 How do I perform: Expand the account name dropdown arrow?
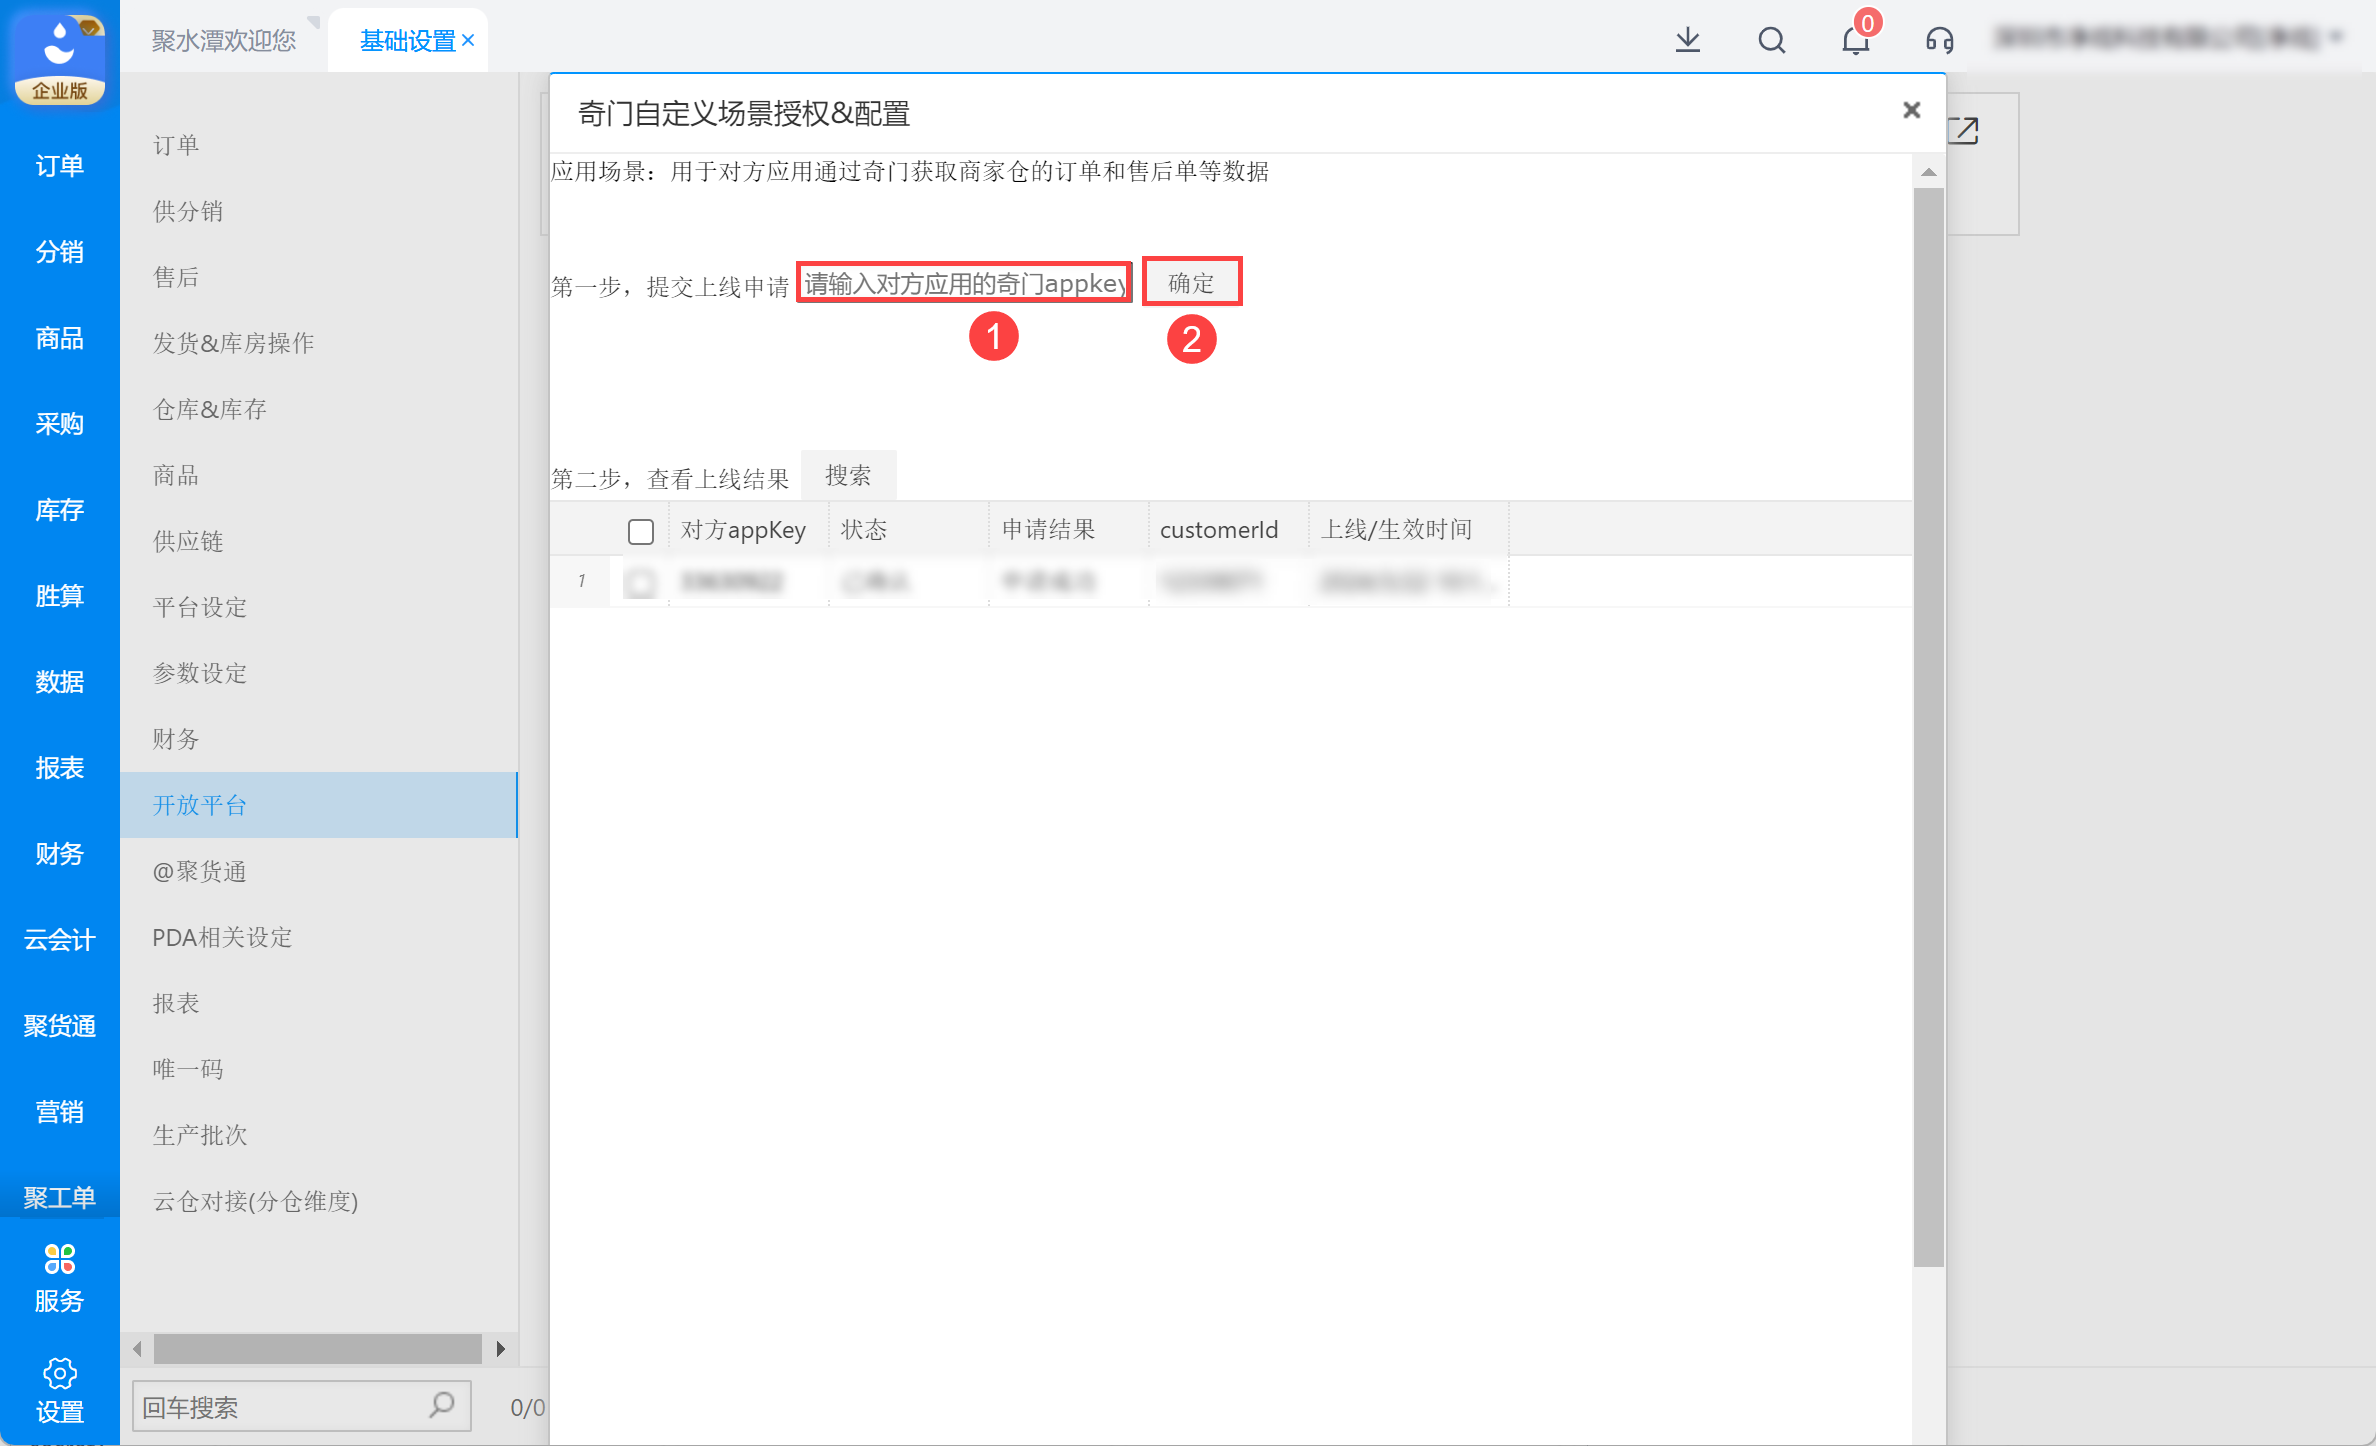2337,39
